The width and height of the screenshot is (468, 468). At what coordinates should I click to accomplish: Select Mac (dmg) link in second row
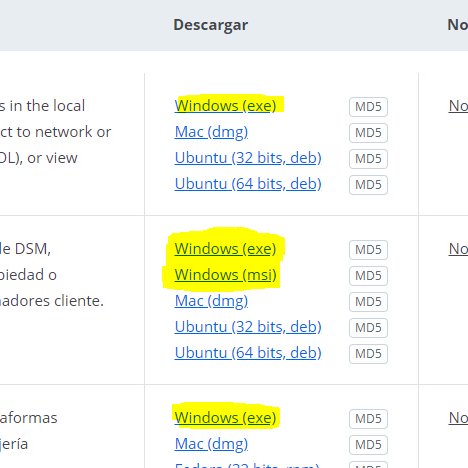211,301
